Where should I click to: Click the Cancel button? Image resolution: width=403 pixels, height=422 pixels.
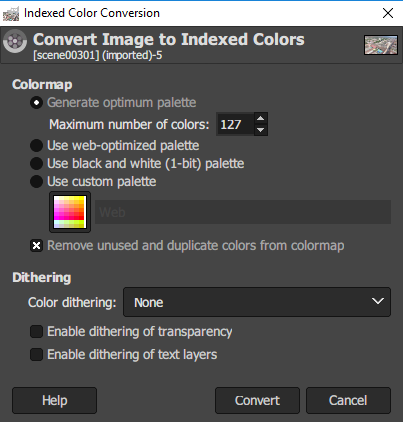(348, 400)
